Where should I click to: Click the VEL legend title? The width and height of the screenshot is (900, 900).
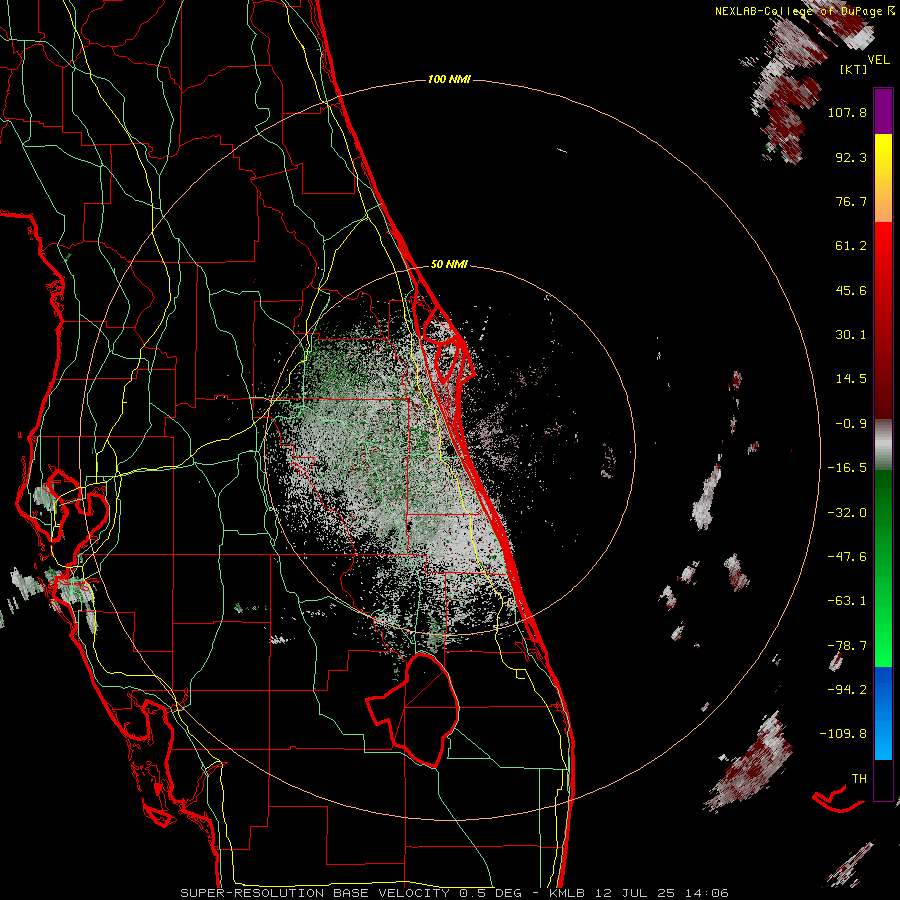point(879,59)
